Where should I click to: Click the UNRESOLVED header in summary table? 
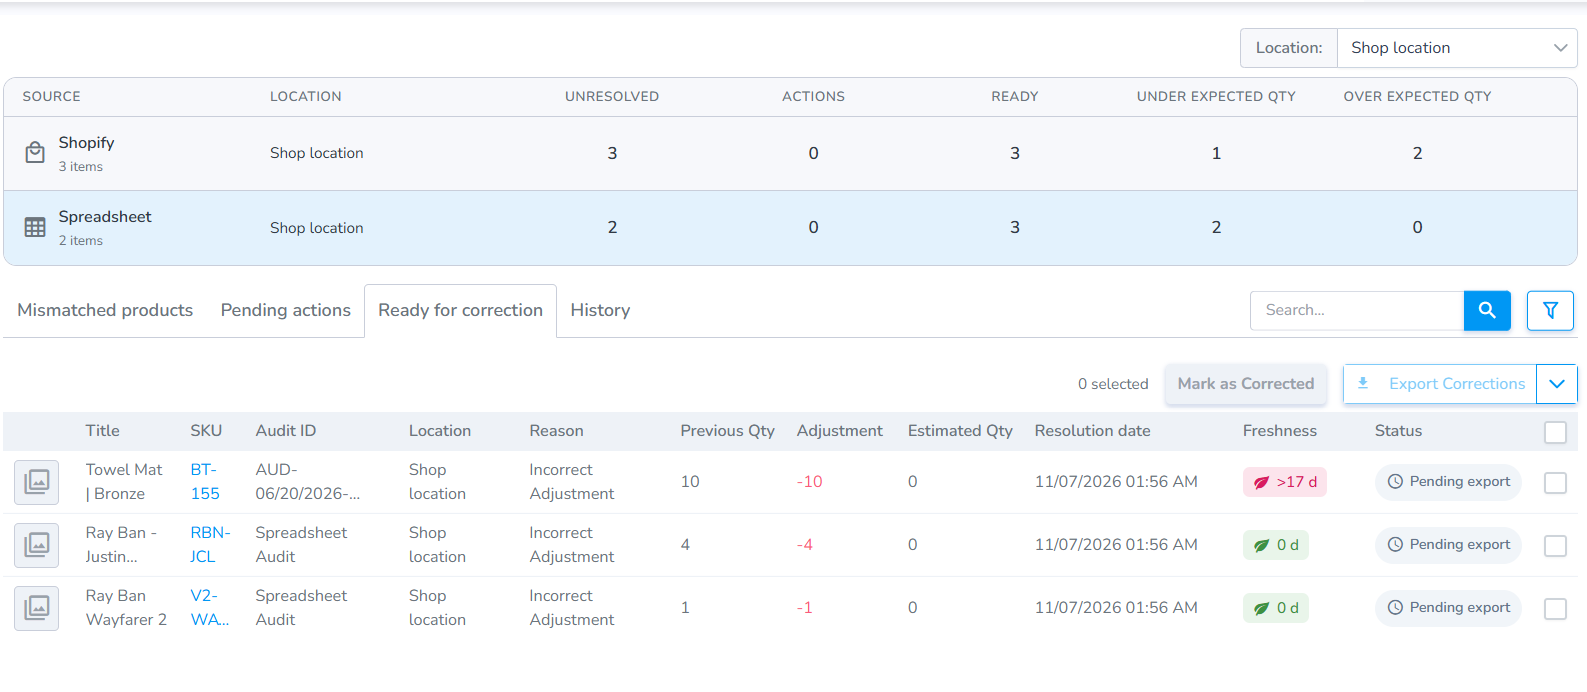[612, 97]
